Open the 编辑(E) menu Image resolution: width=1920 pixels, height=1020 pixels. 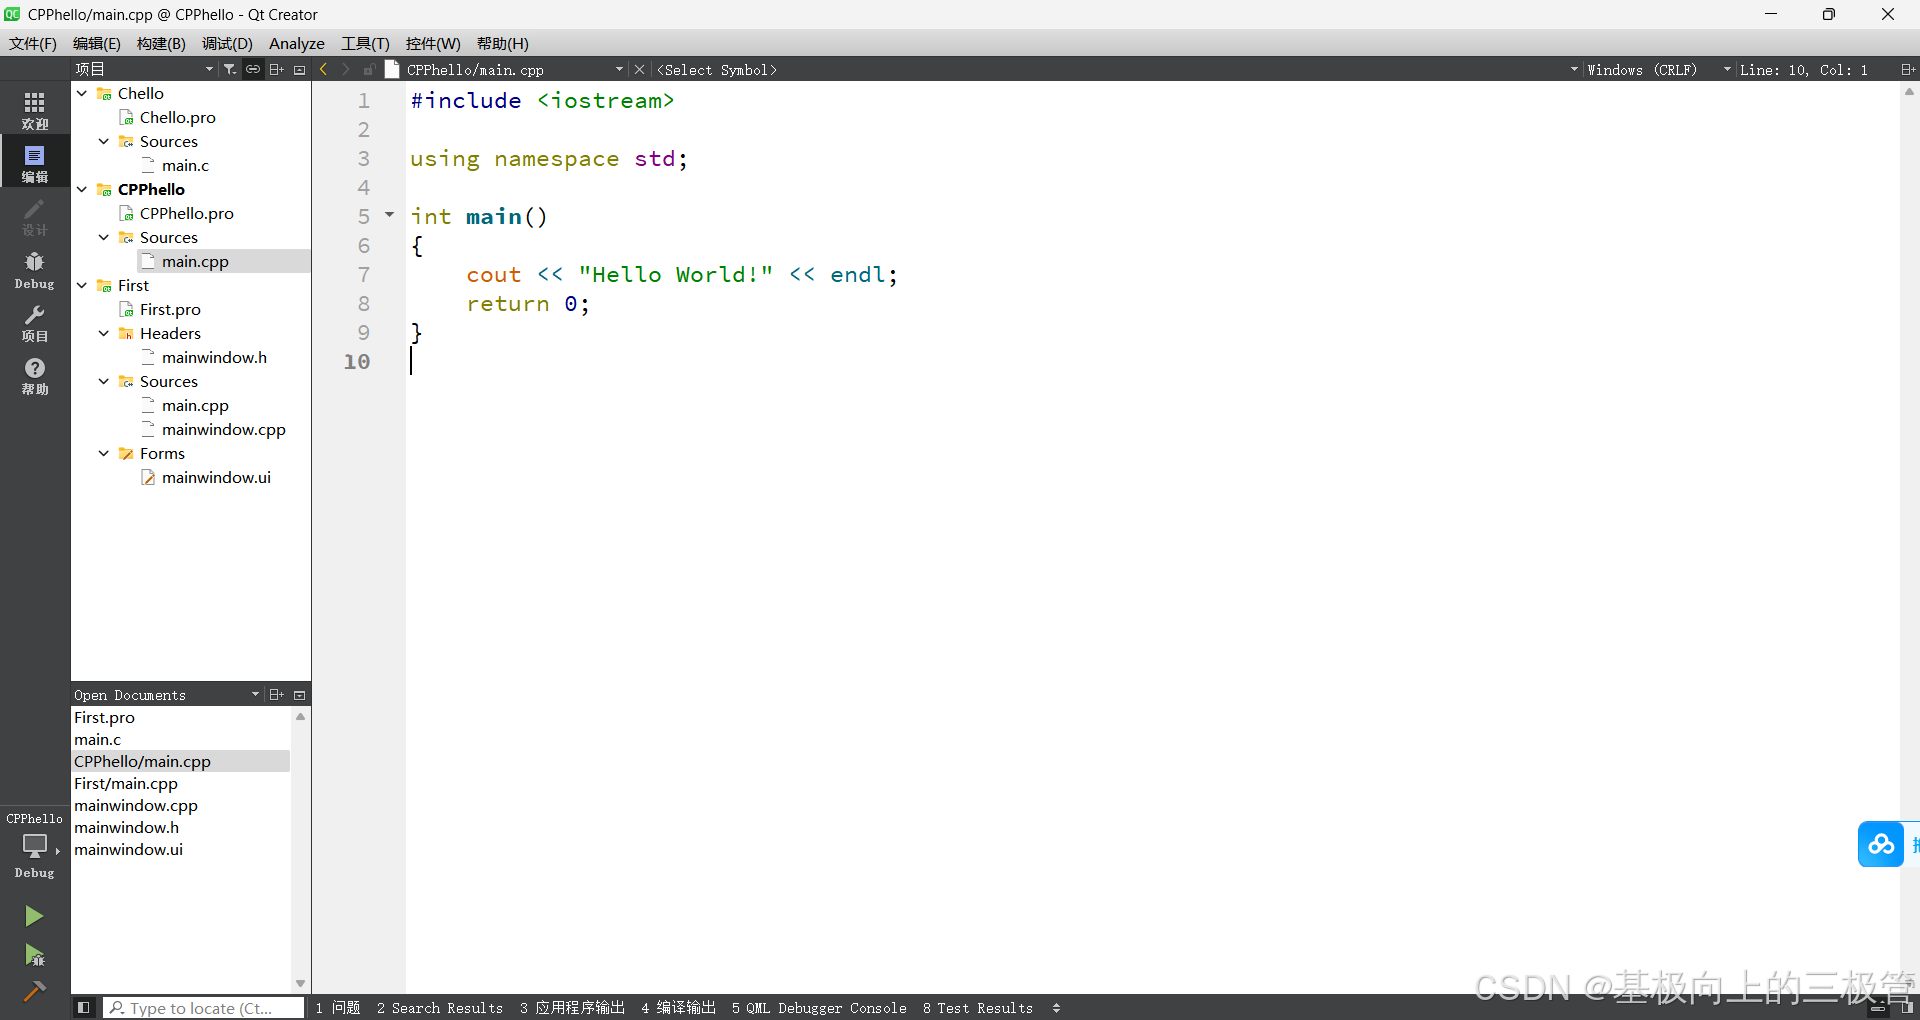[x=96, y=43]
